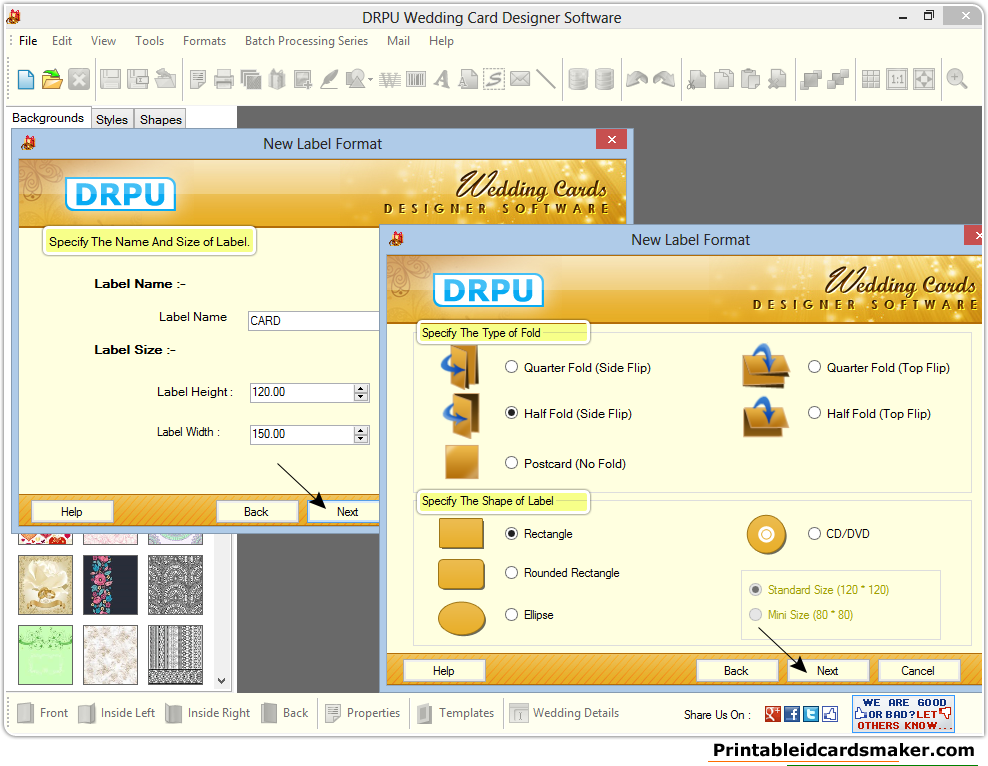The height and width of the screenshot is (766, 988).
Task: Open the Tools menu
Action: (x=149, y=41)
